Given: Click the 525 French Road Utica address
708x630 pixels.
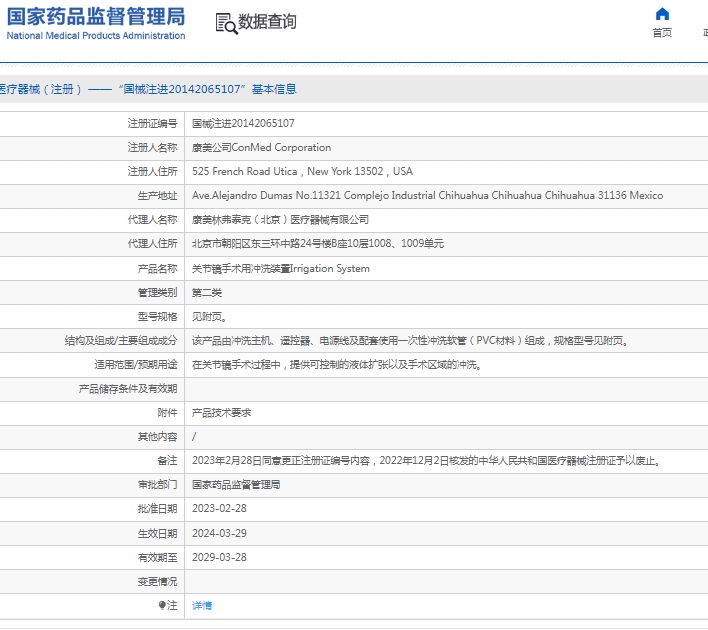Looking at the screenshot, I should [302, 171].
